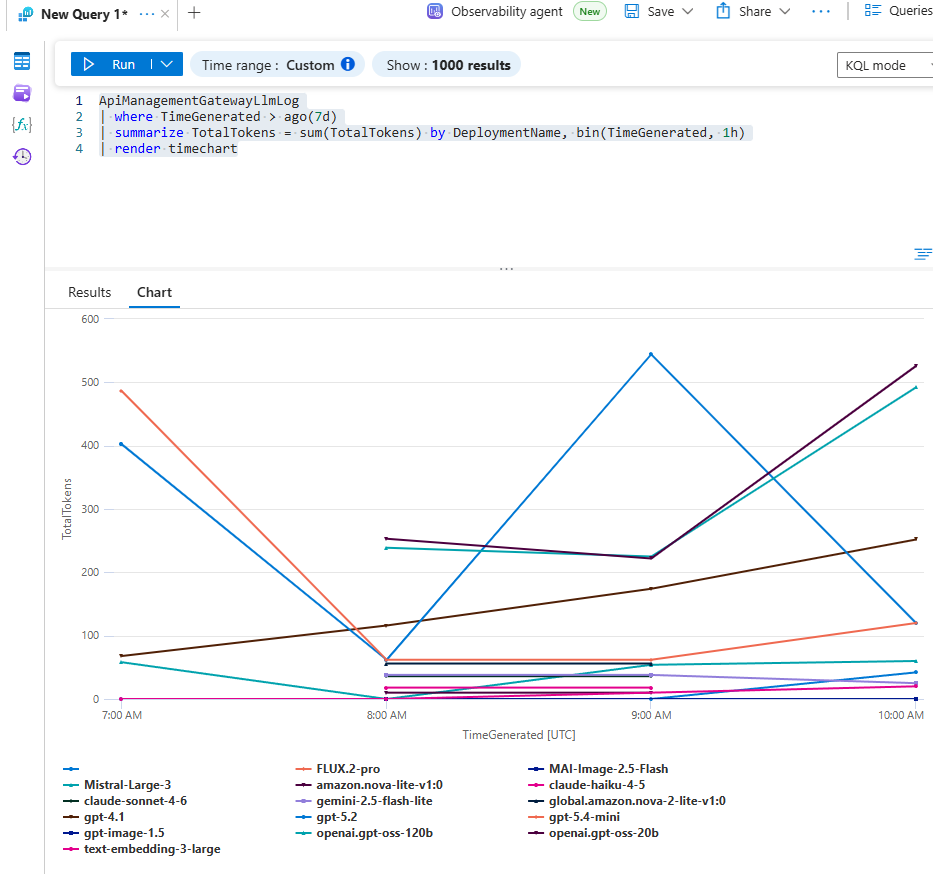Click the Share label in toolbar

click(x=755, y=11)
